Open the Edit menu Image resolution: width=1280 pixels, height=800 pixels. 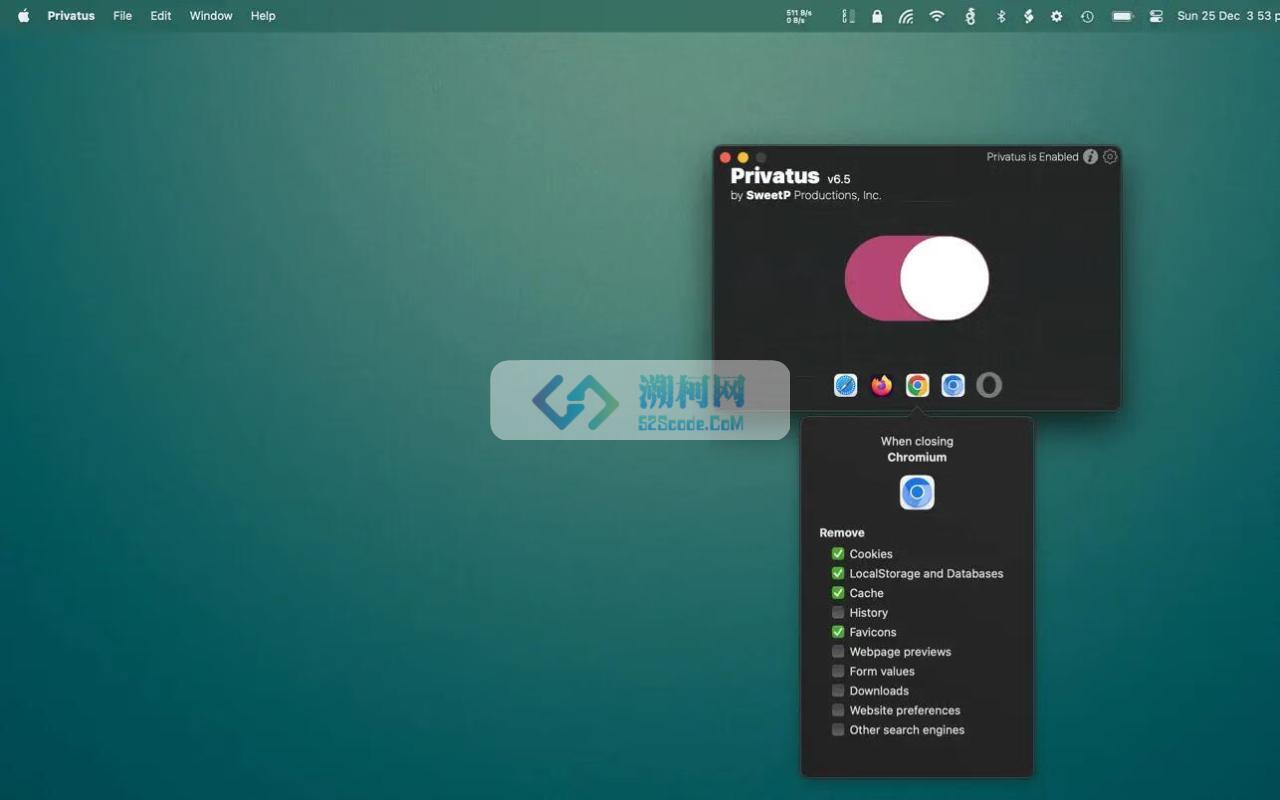(161, 16)
